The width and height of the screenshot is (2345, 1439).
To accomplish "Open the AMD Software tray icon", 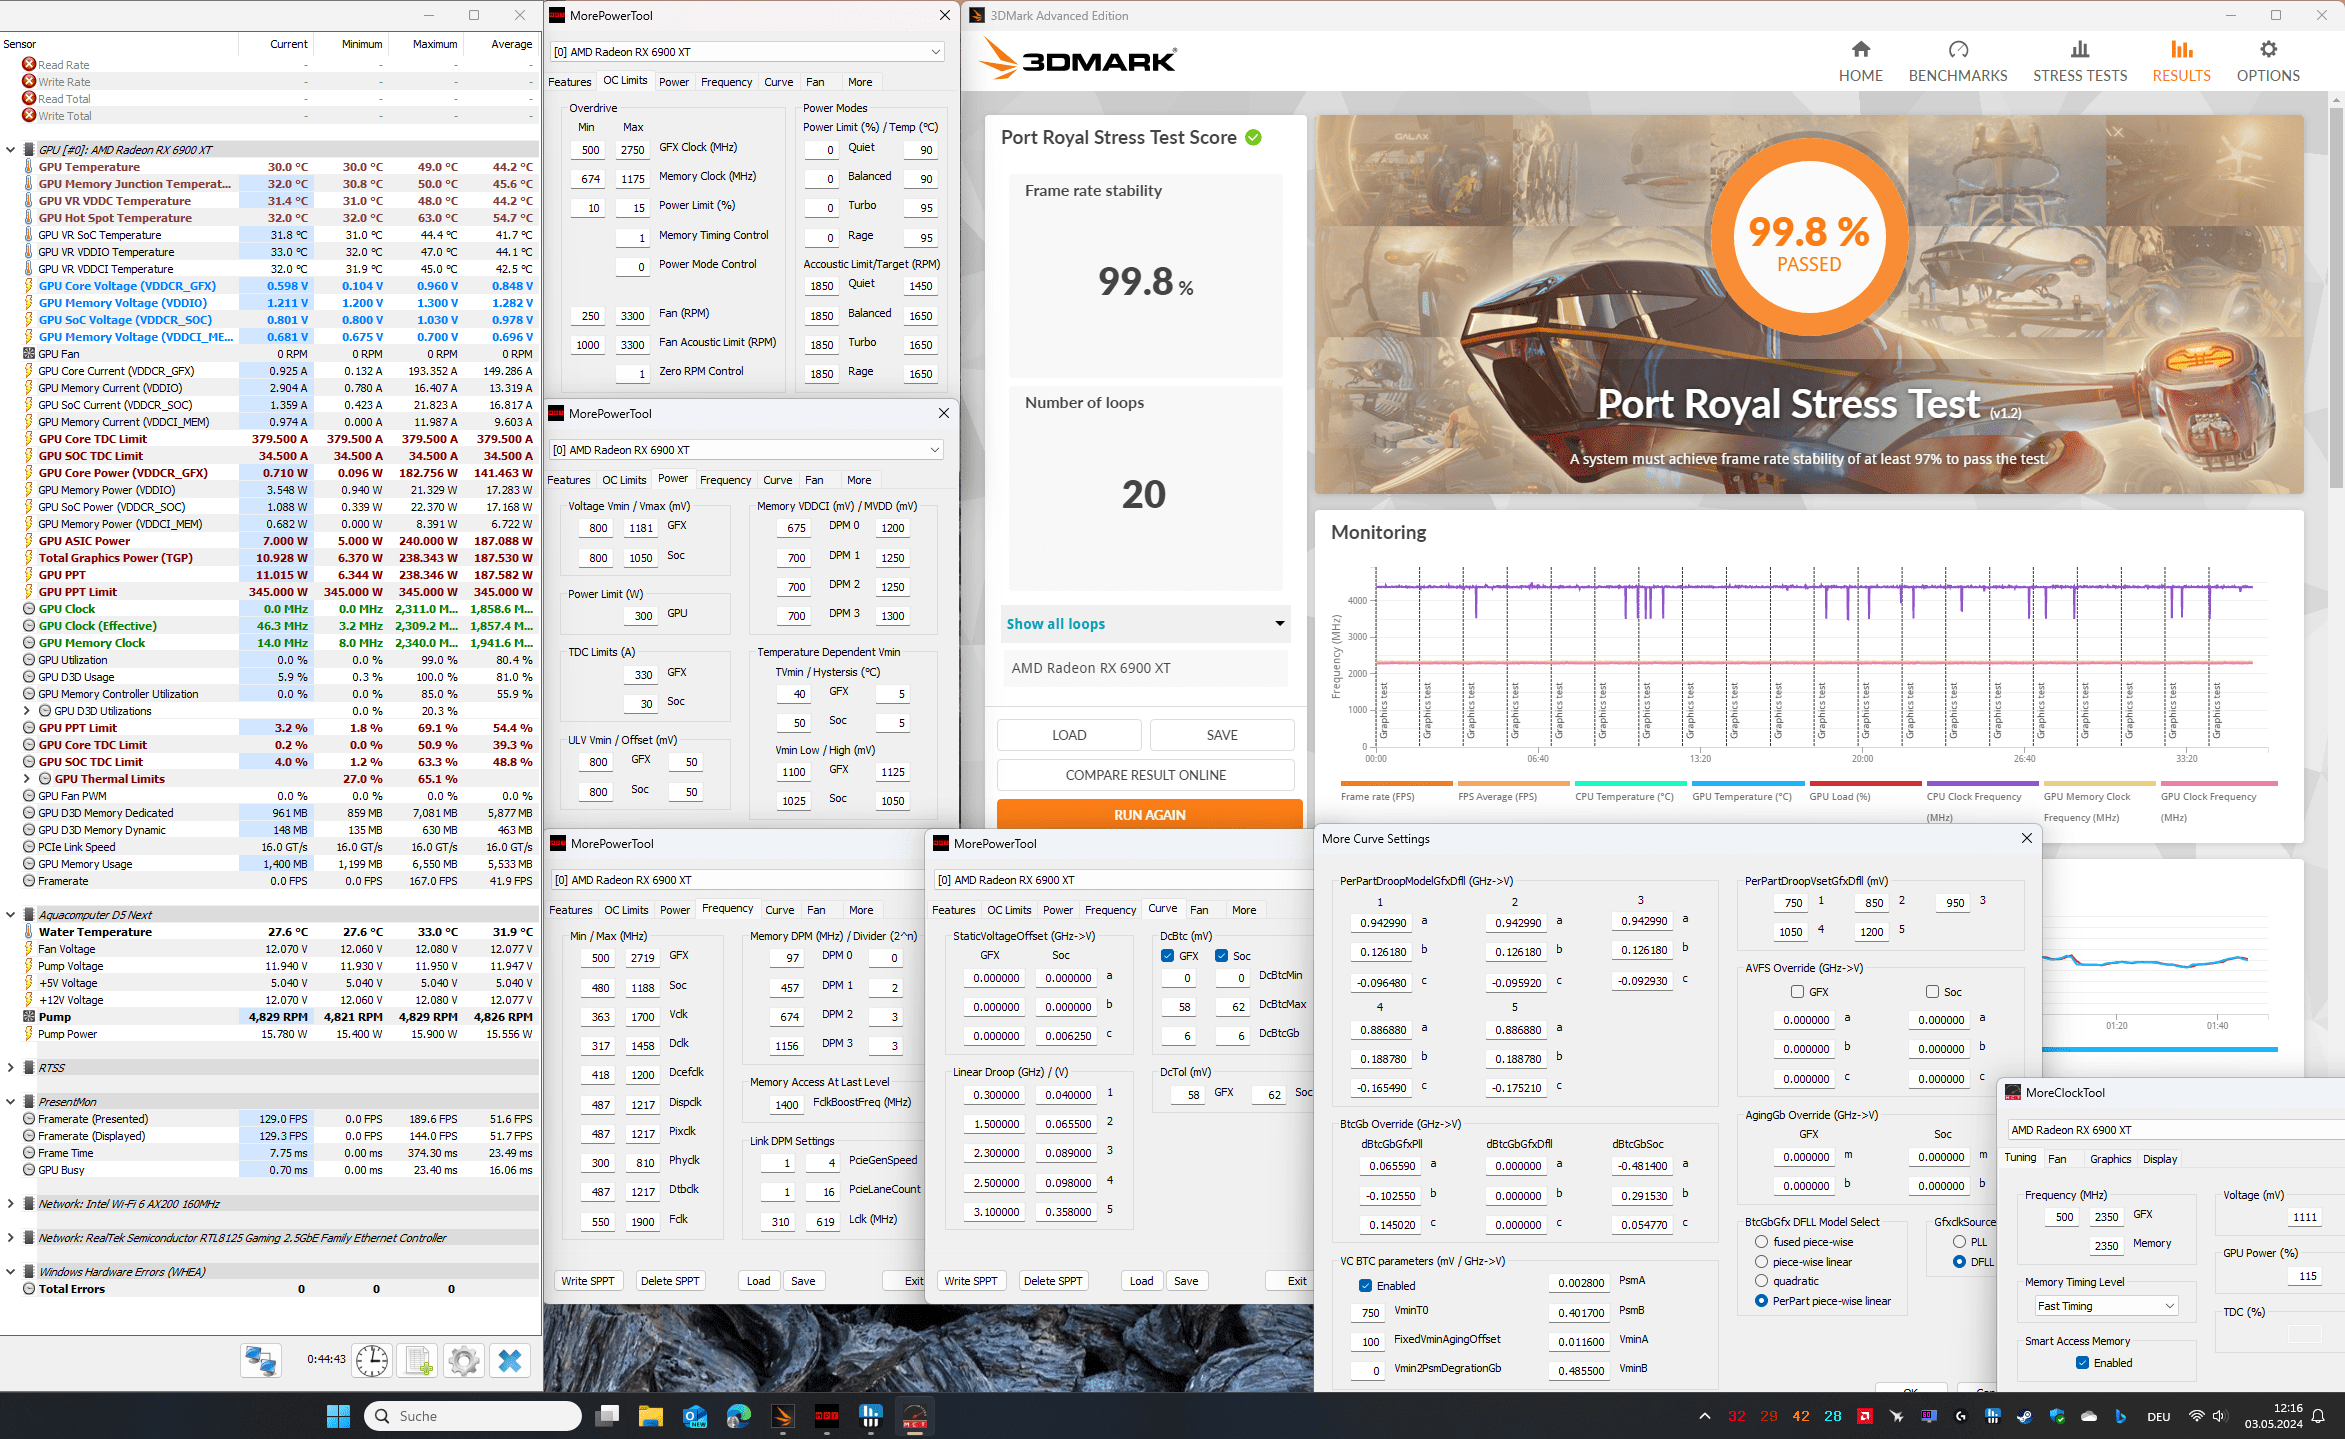I will pos(1865,1416).
